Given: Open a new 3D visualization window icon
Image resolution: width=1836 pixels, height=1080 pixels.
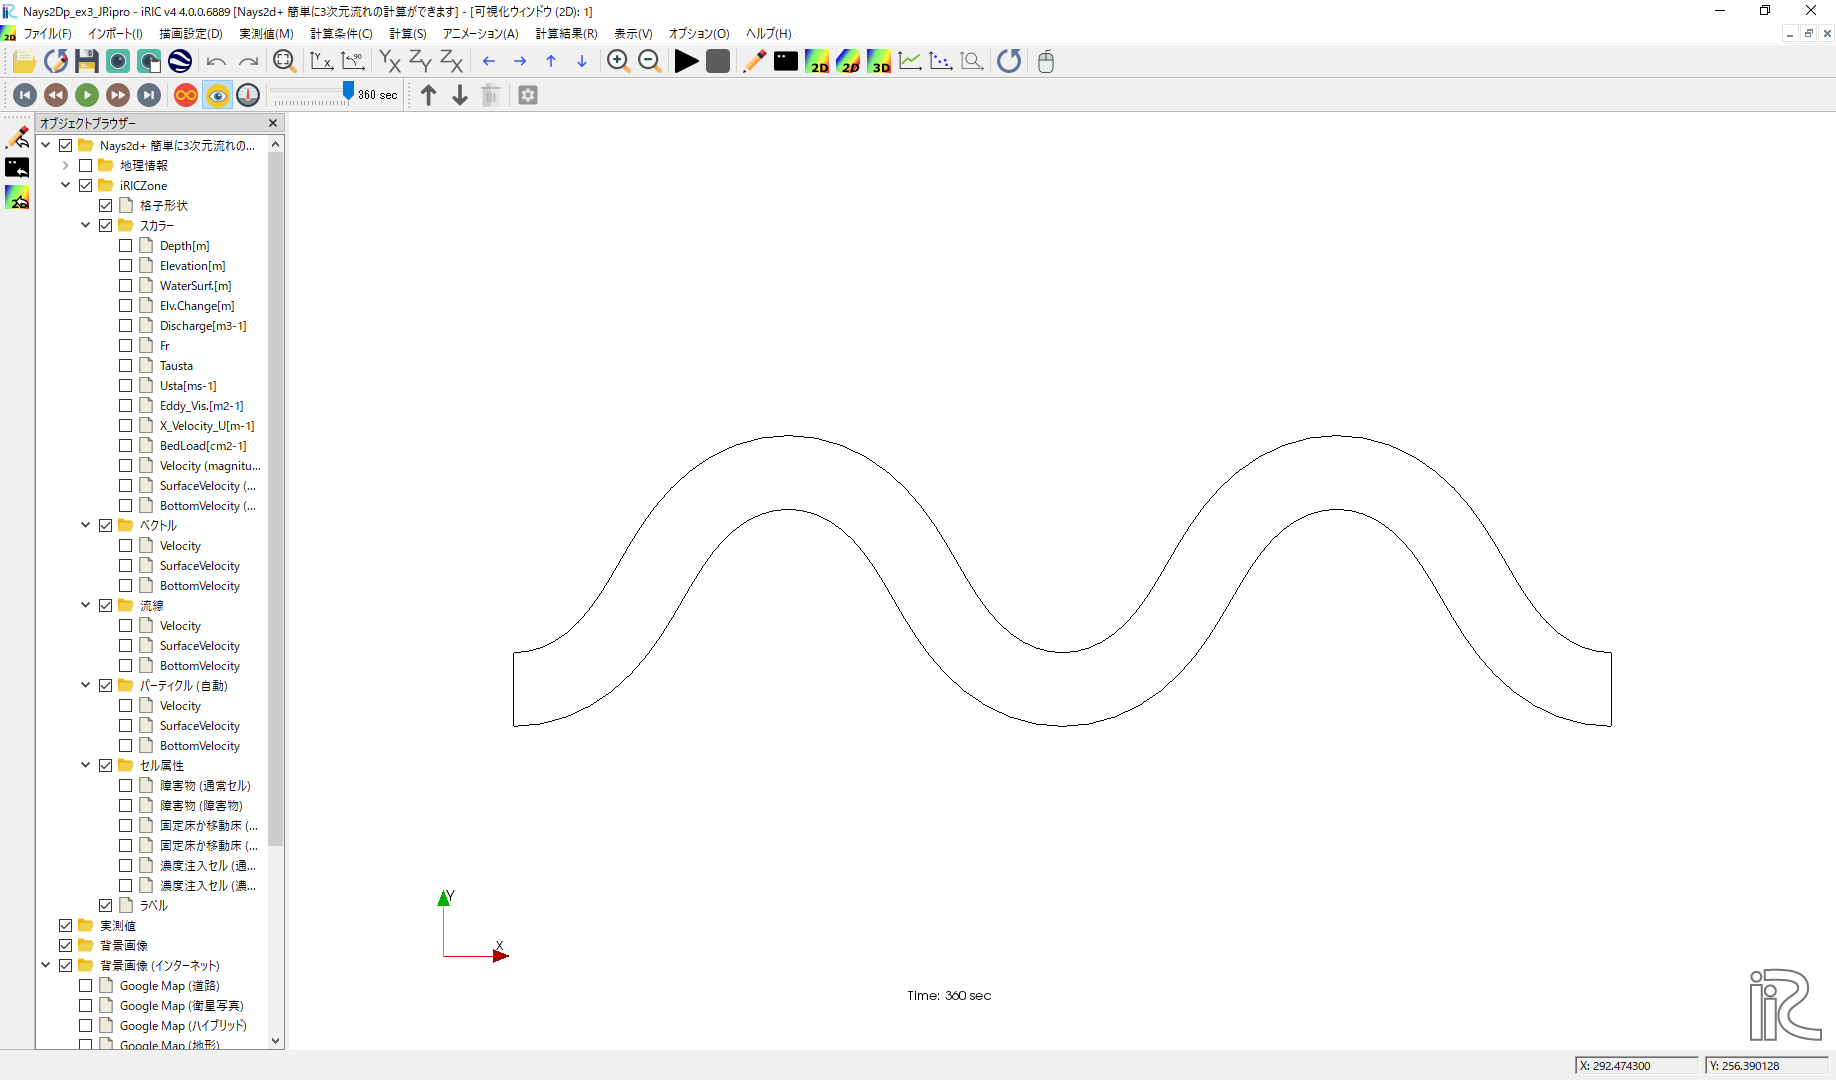Looking at the screenshot, I should tap(879, 61).
